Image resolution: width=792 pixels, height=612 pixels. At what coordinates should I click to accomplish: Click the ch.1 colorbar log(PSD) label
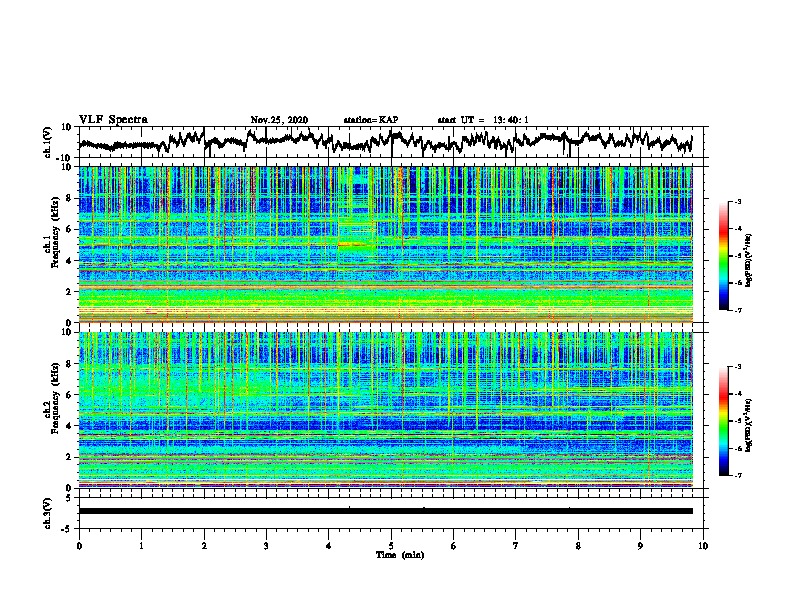(x=749, y=260)
